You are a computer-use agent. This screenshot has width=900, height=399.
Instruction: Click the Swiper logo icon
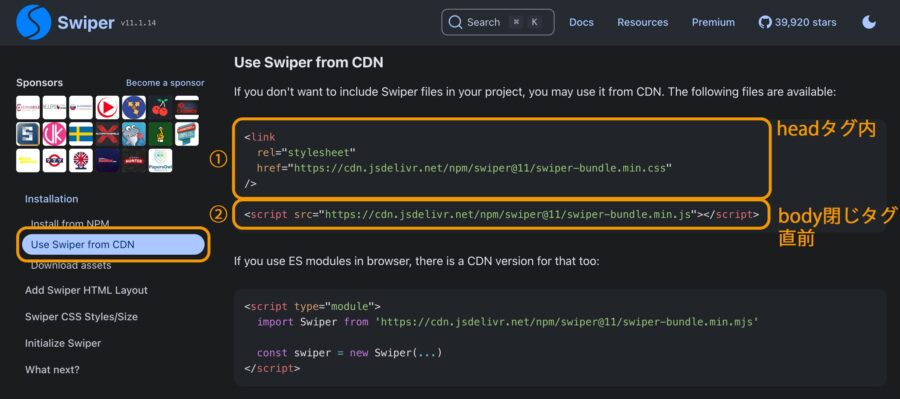tap(33, 22)
